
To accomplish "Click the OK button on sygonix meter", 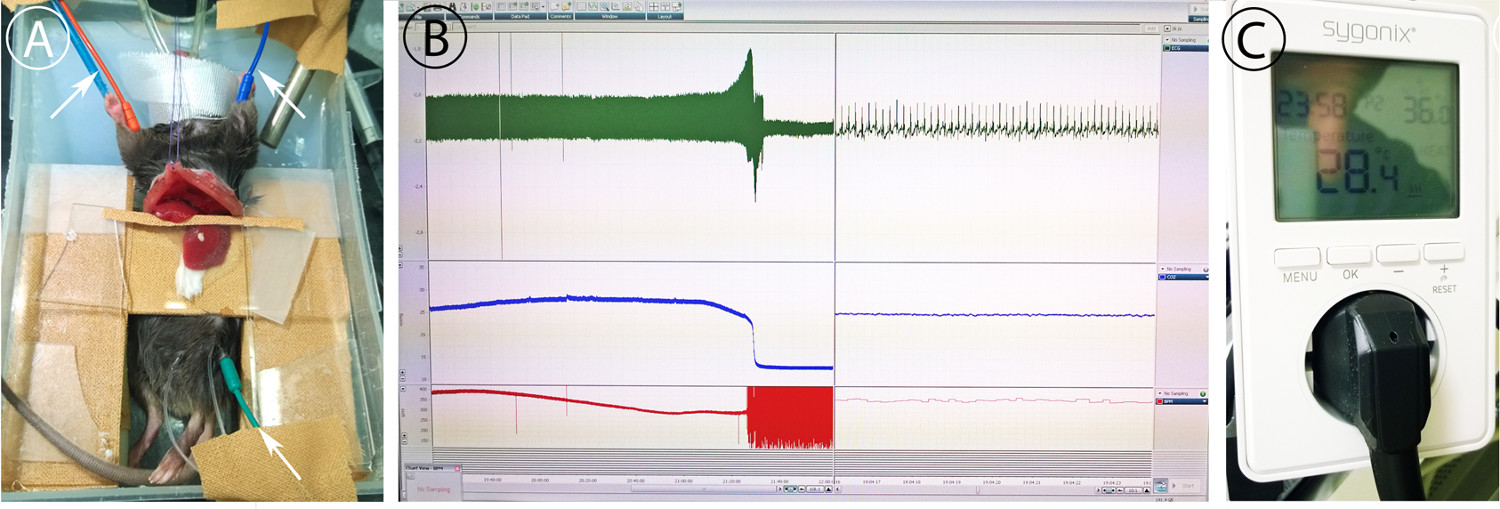I will [1349, 255].
